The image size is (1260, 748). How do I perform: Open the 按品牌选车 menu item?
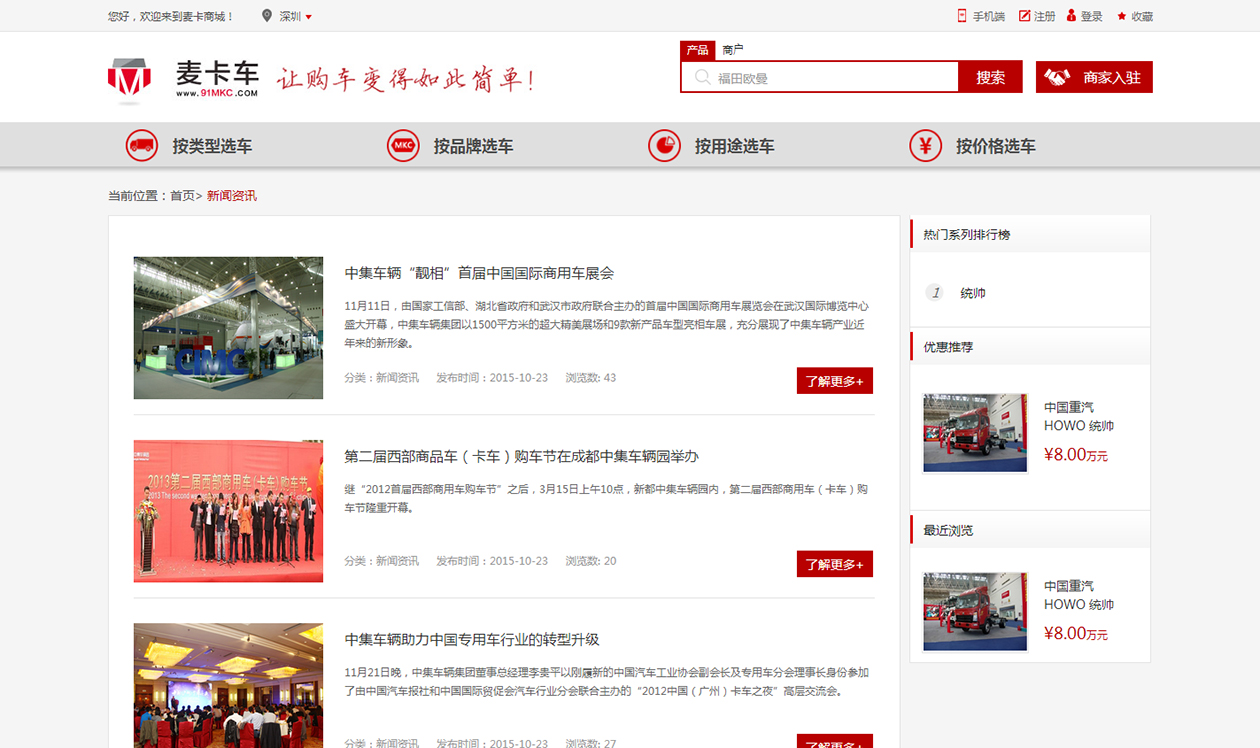tap(473, 146)
